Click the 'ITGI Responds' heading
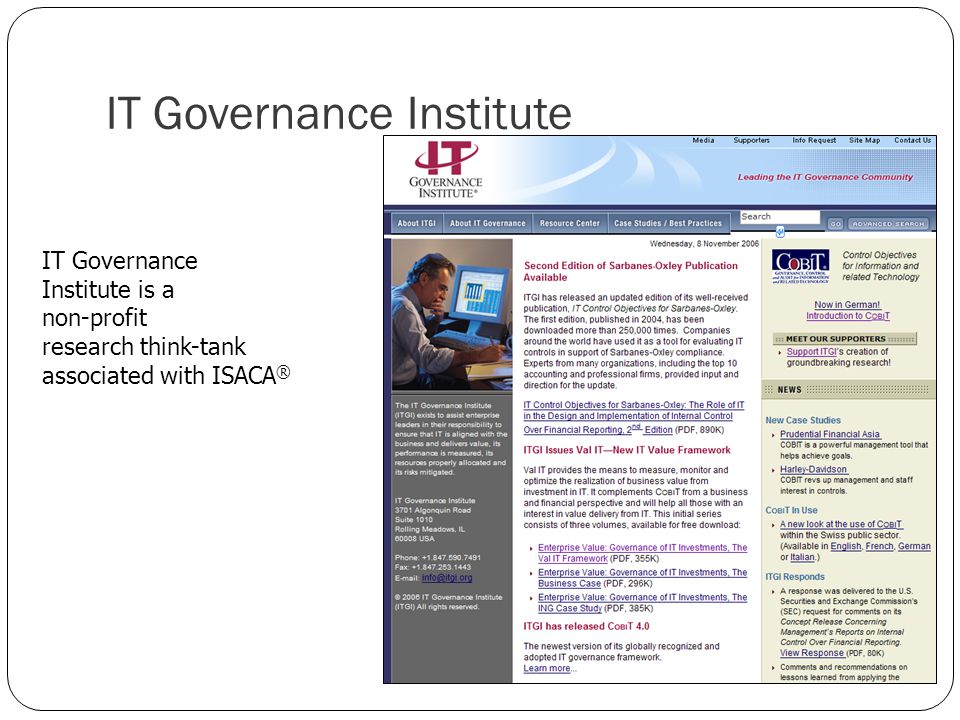Image resolution: width=960 pixels, height=720 pixels. coord(795,577)
